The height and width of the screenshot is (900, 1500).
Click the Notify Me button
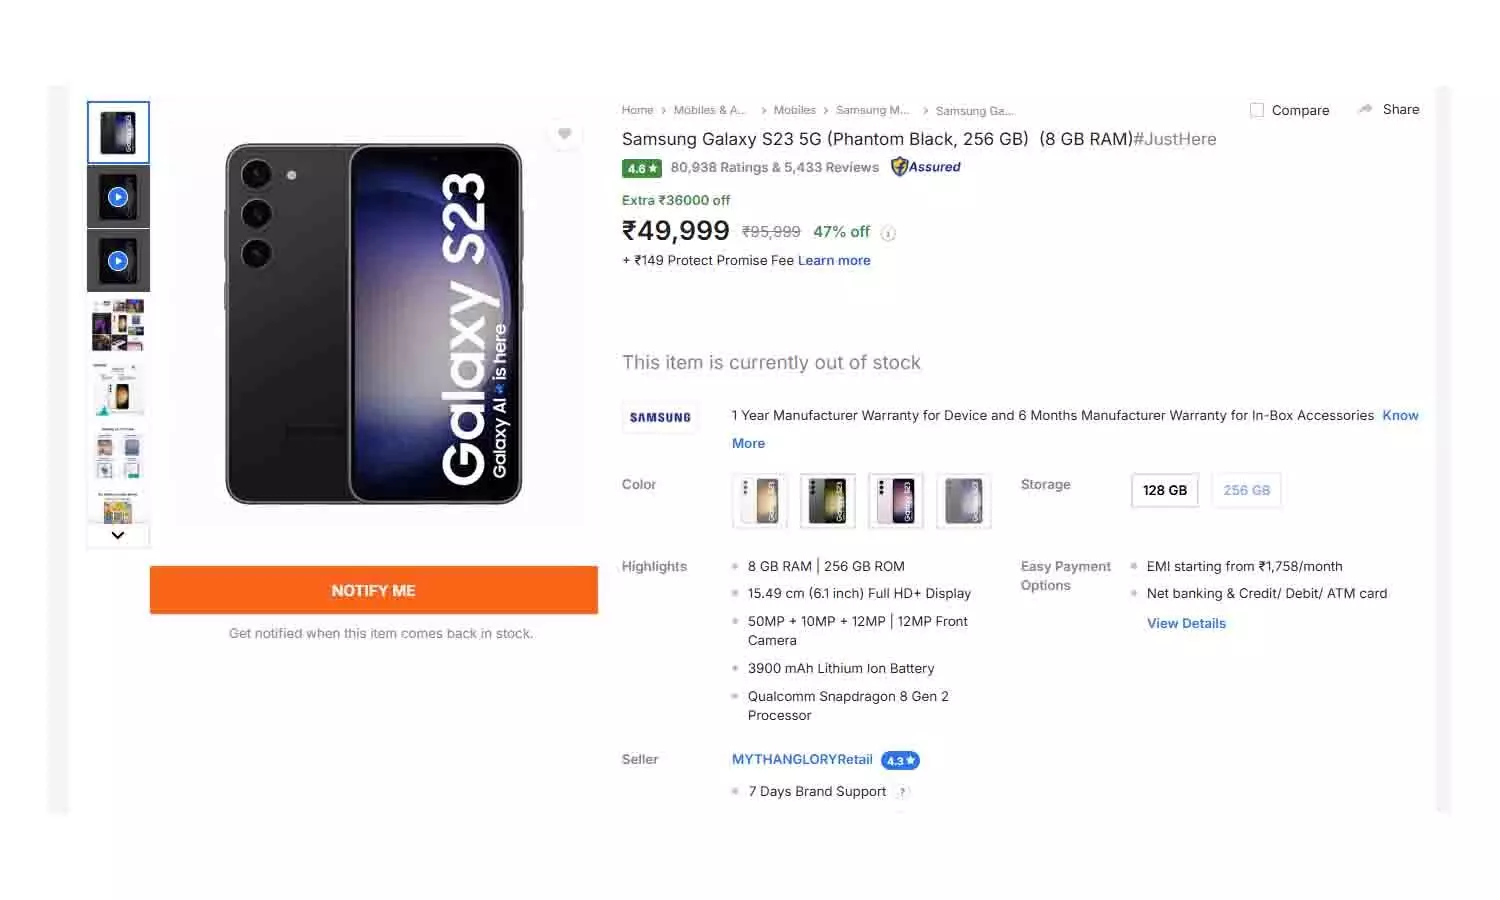coord(373,590)
